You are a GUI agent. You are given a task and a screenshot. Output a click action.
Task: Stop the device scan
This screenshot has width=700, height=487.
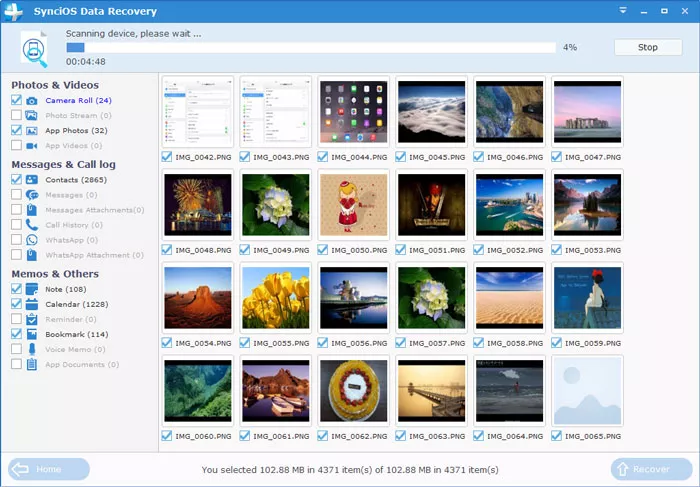pos(648,47)
